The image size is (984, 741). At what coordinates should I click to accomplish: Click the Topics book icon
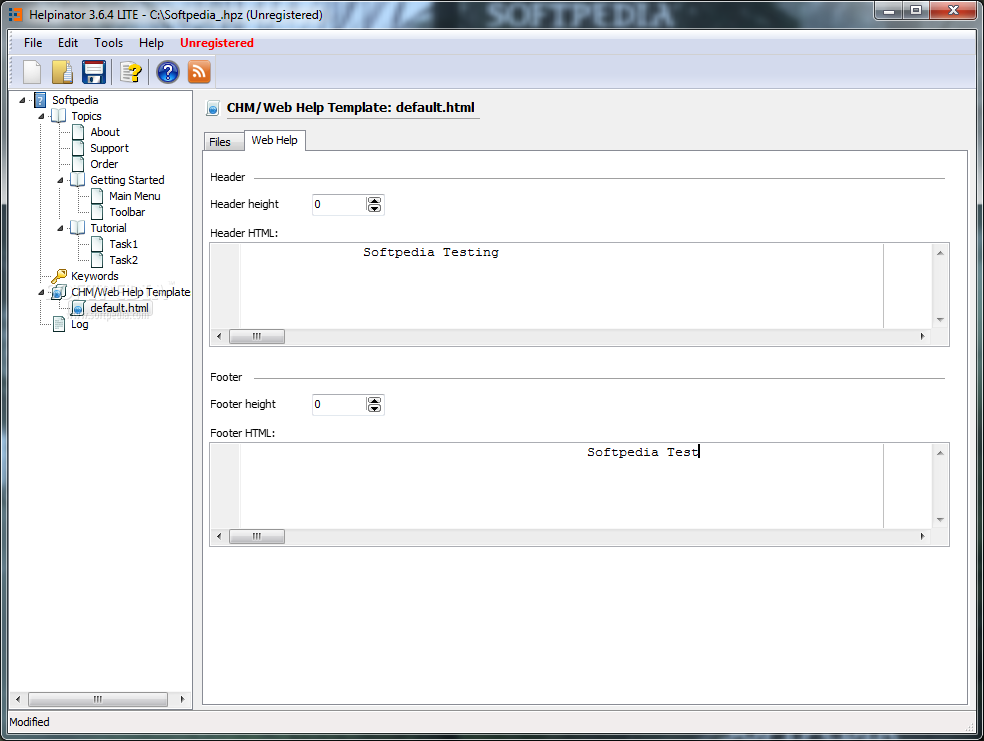(x=58, y=116)
